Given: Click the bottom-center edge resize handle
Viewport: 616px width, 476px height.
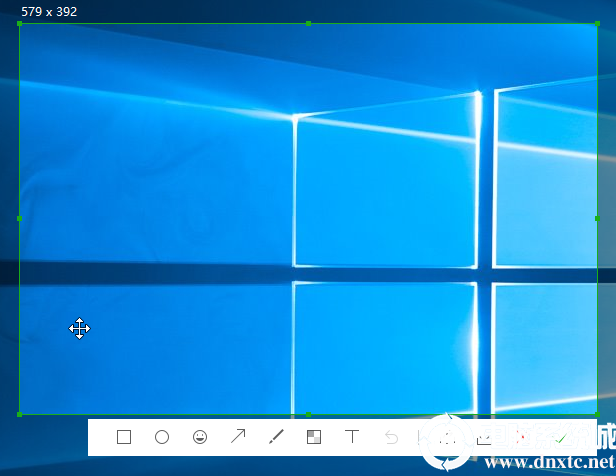Looking at the screenshot, I should (x=308, y=414).
